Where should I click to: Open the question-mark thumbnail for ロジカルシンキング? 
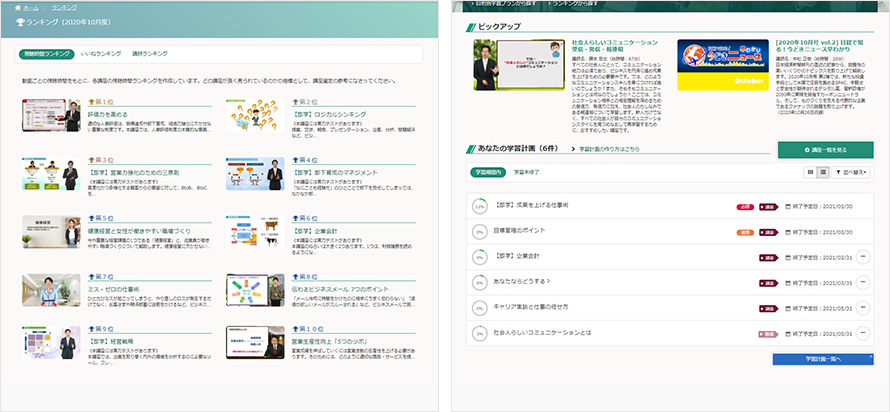point(255,115)
